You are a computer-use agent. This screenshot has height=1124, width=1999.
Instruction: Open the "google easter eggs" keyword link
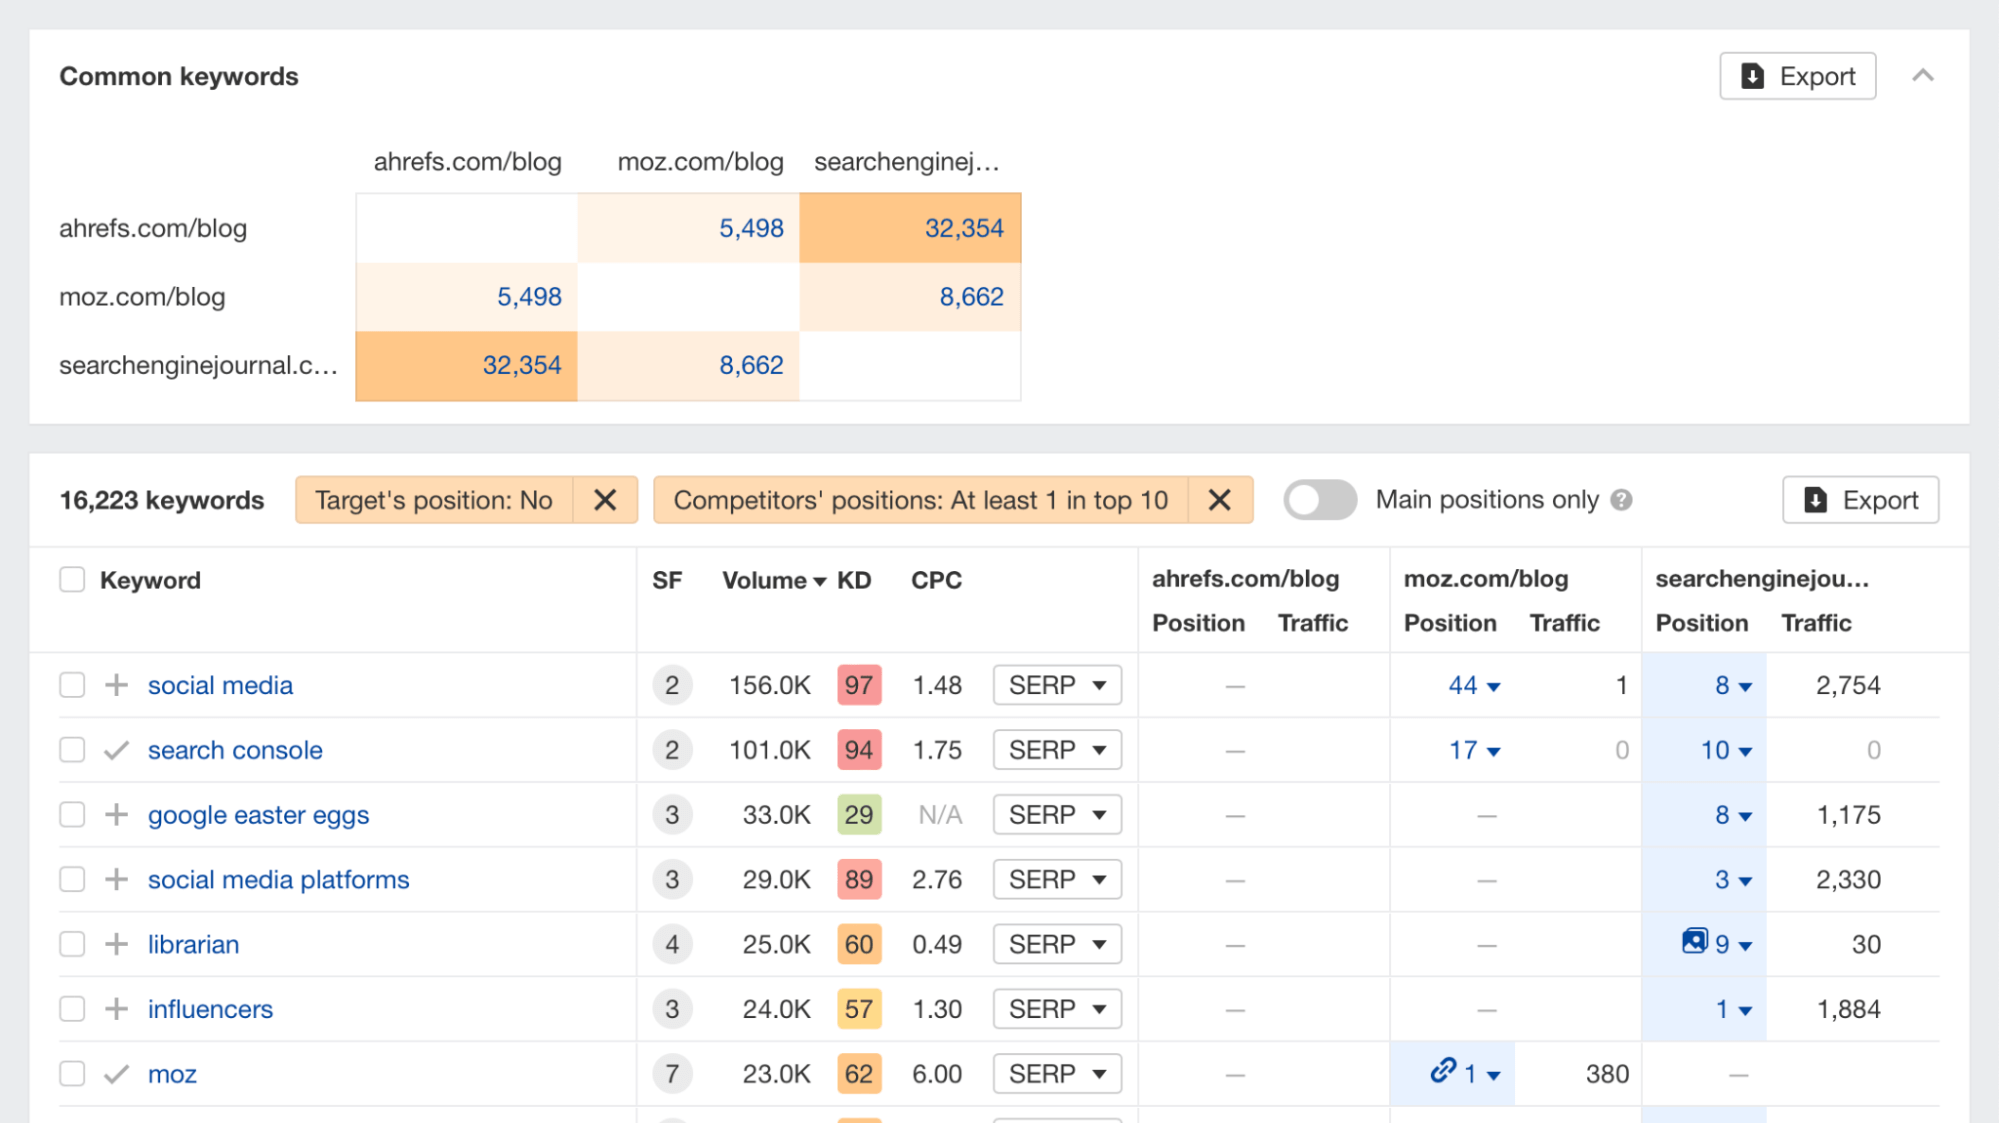[x=258, y=814]
